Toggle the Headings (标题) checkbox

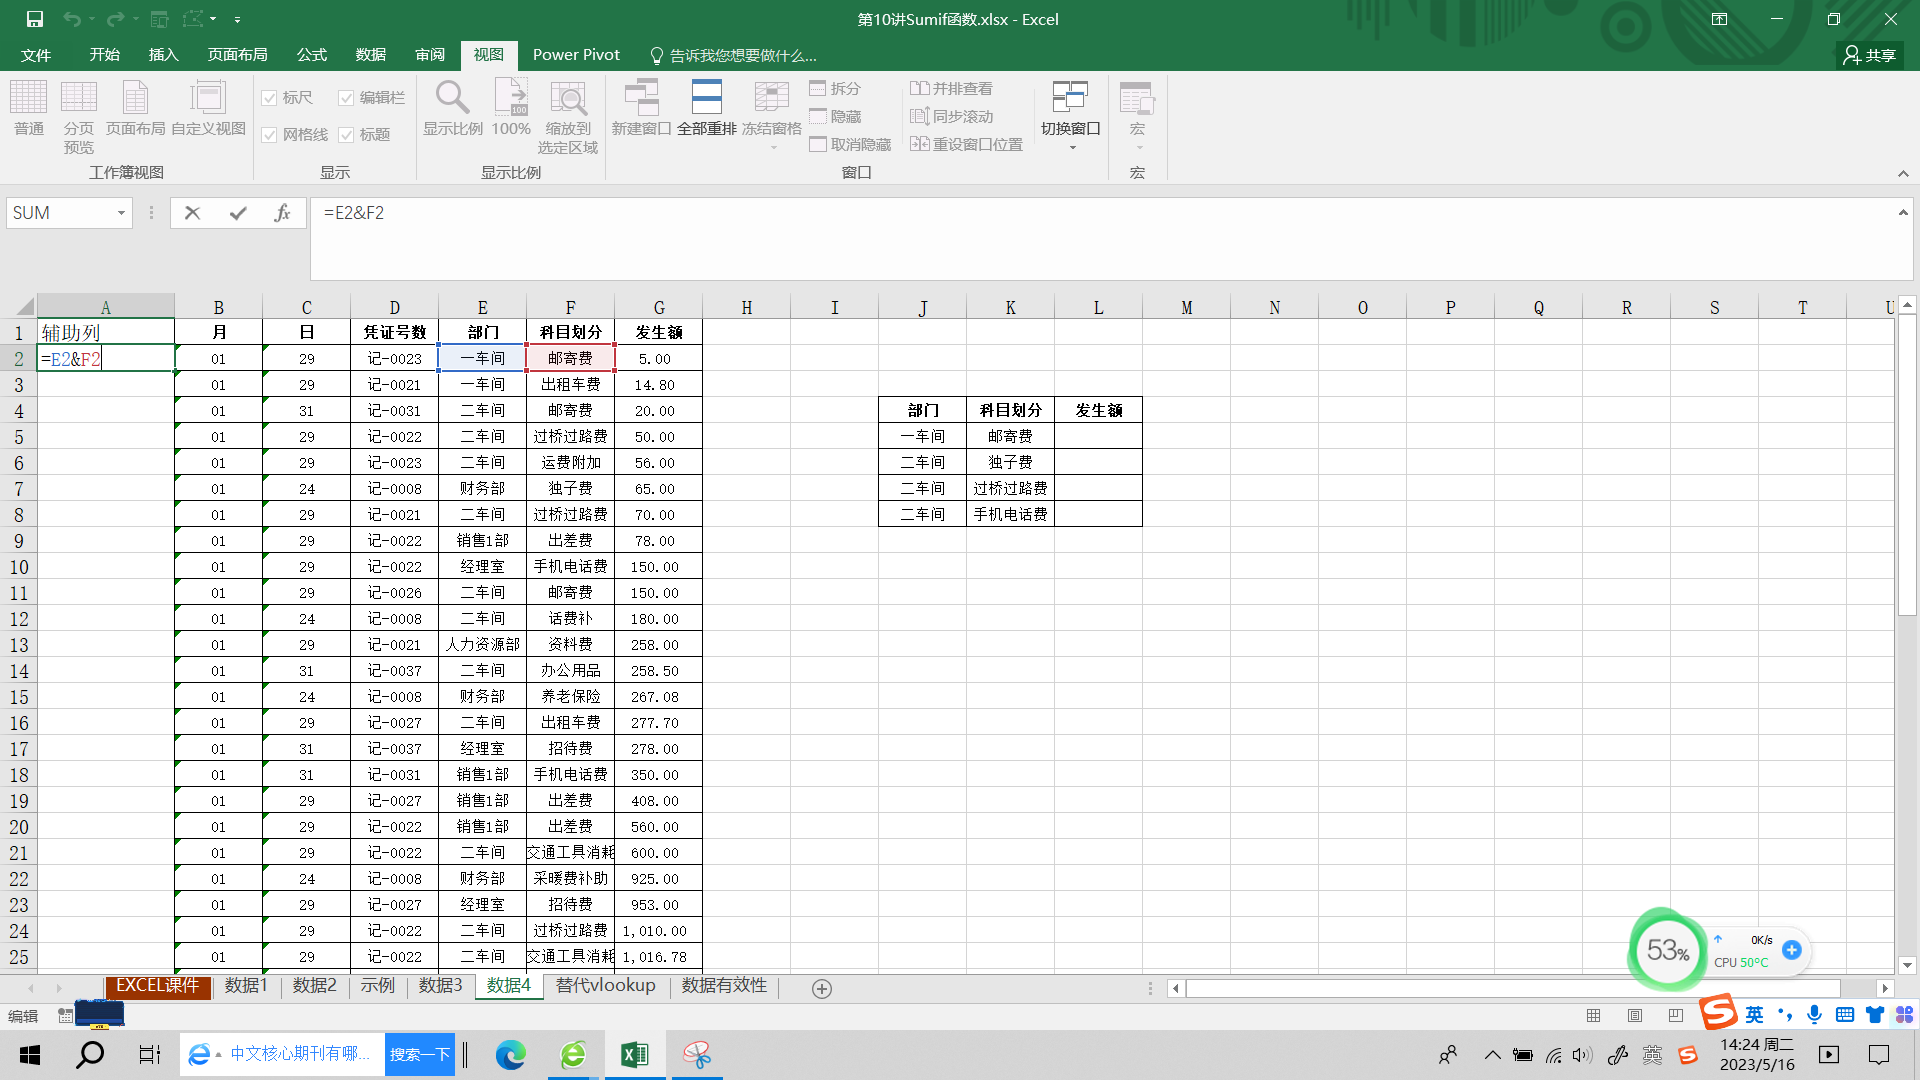tap(364, 135)
